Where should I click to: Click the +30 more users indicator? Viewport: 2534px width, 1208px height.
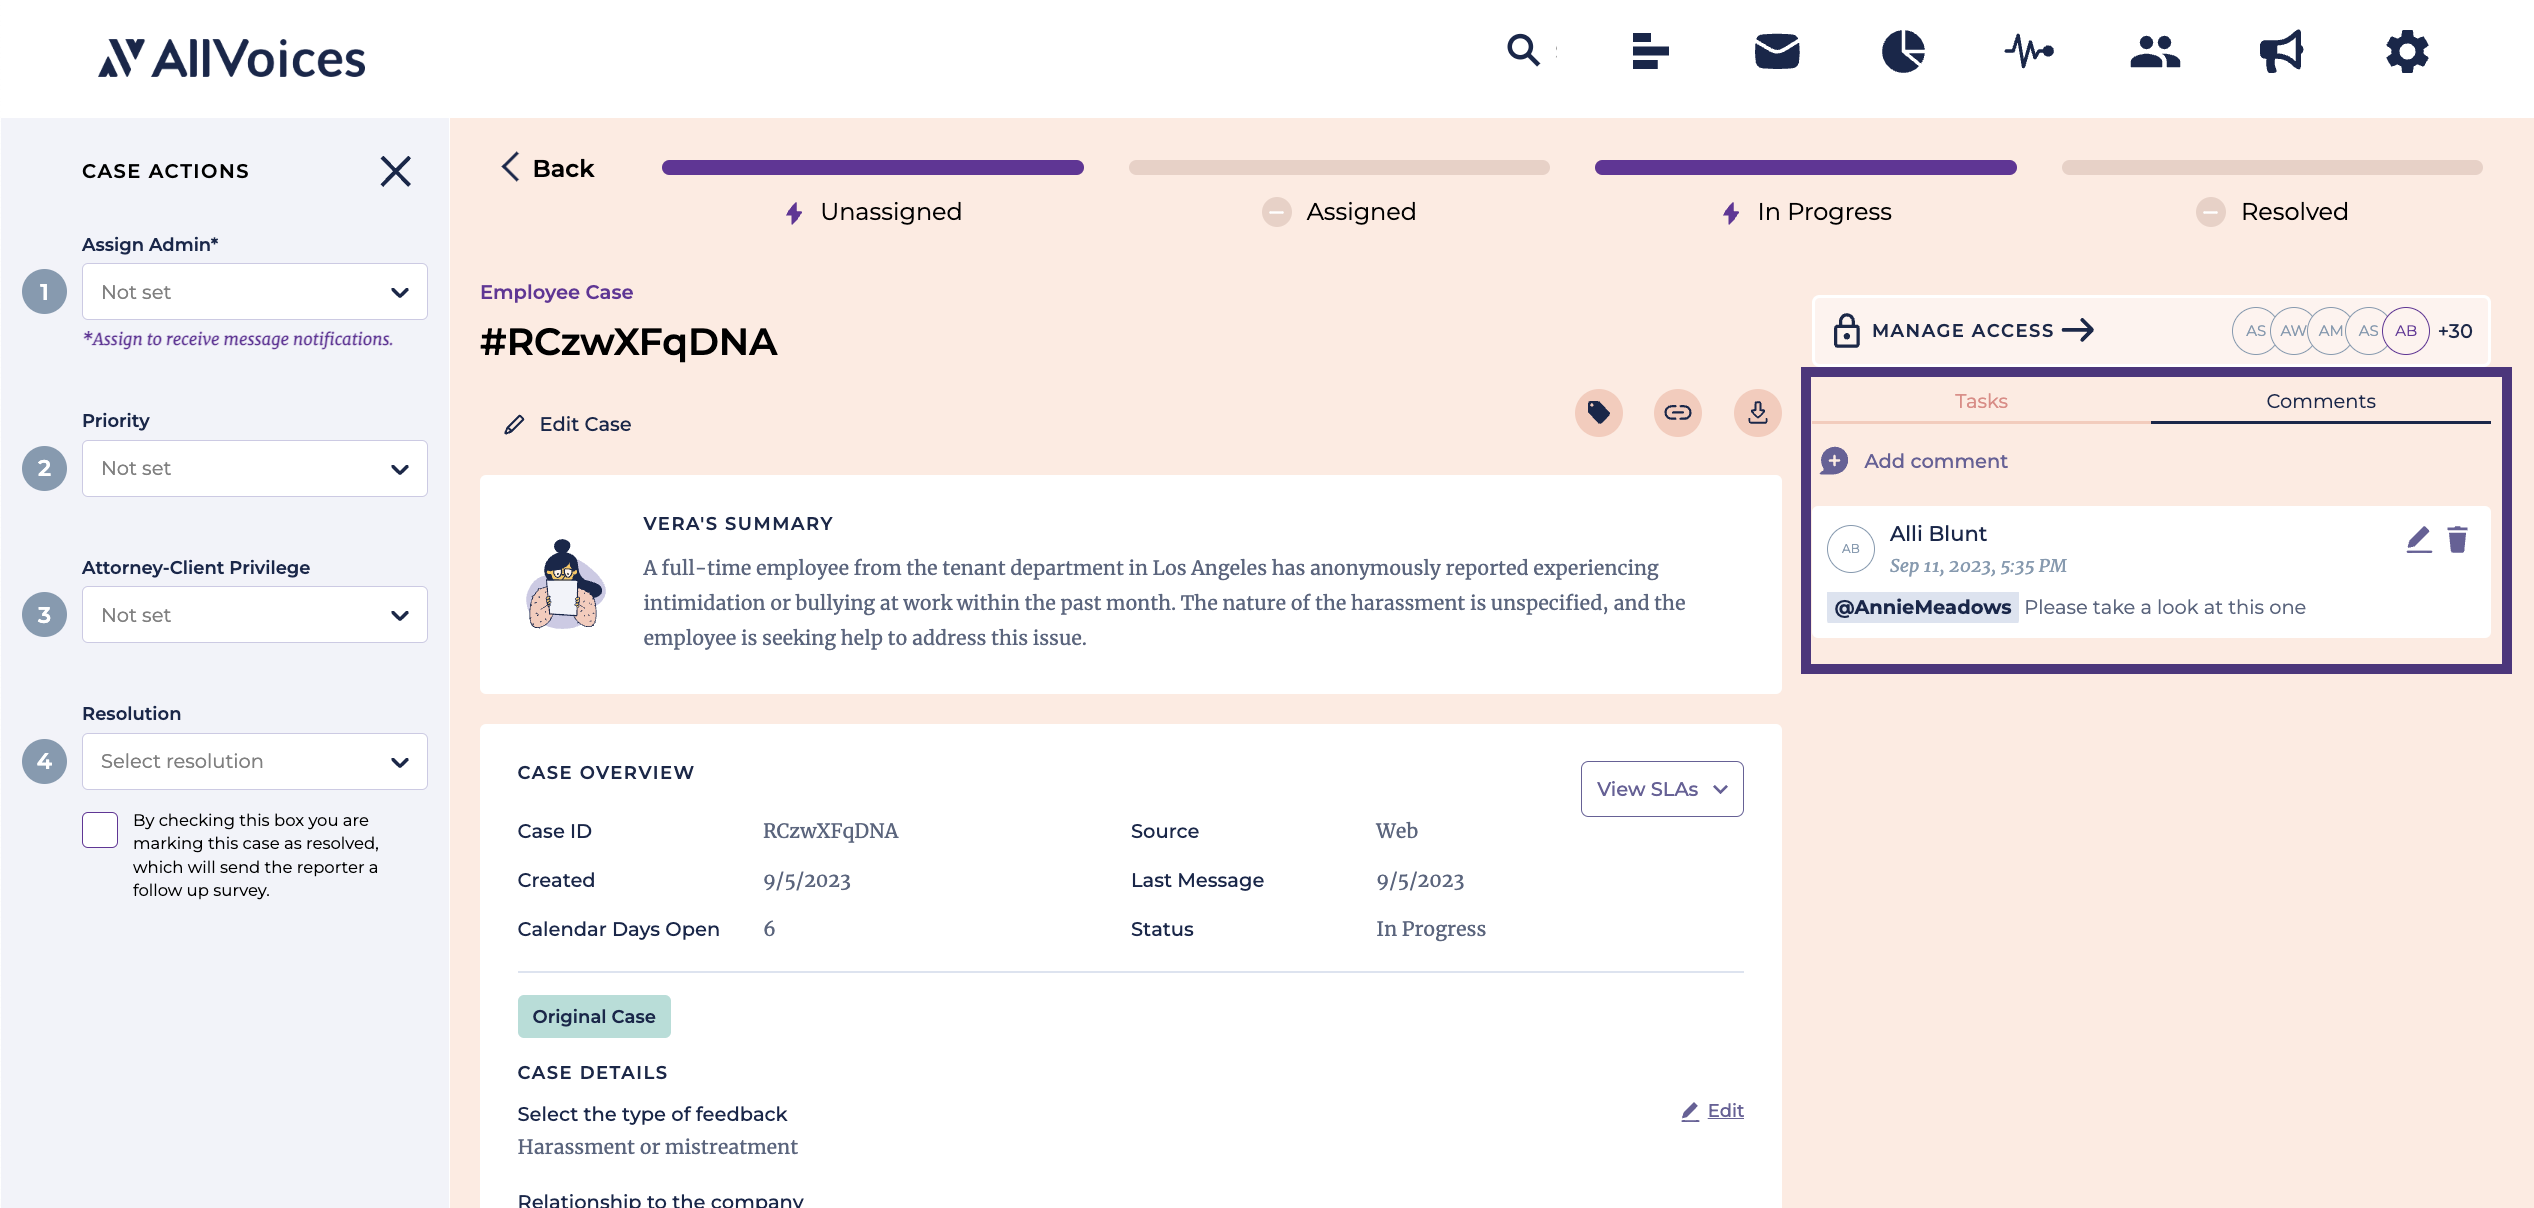(2455, 331)
